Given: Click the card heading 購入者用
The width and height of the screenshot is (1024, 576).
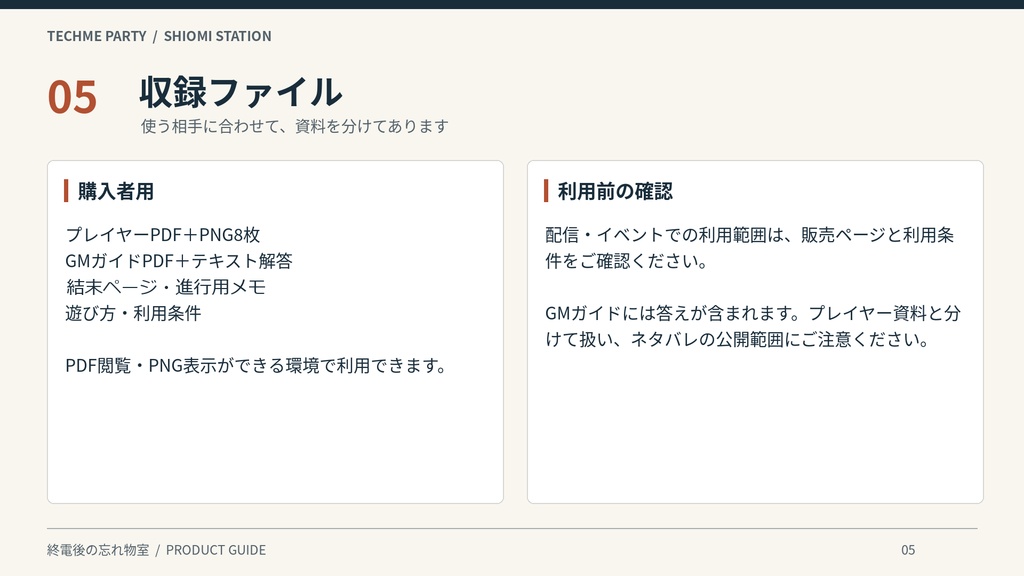Looking at the screenshot, I should tap(116, 191).
